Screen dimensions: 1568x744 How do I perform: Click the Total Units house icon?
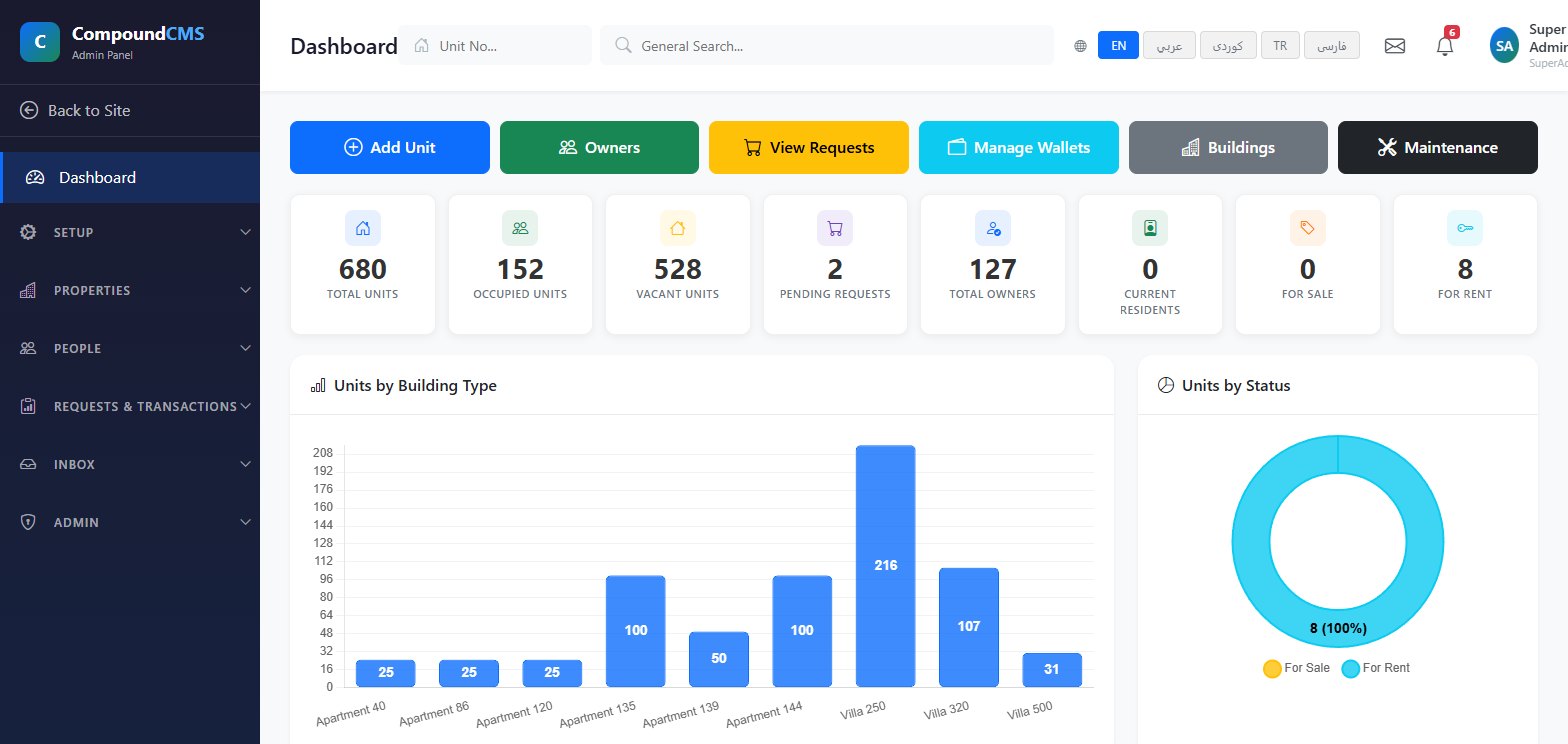[x=363, y=228]
